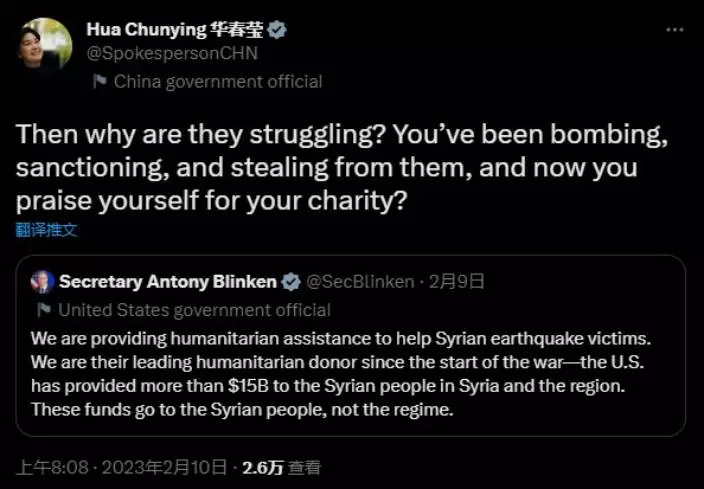
Task: Click the flag icon before United States government official
Action: [43, 310]
